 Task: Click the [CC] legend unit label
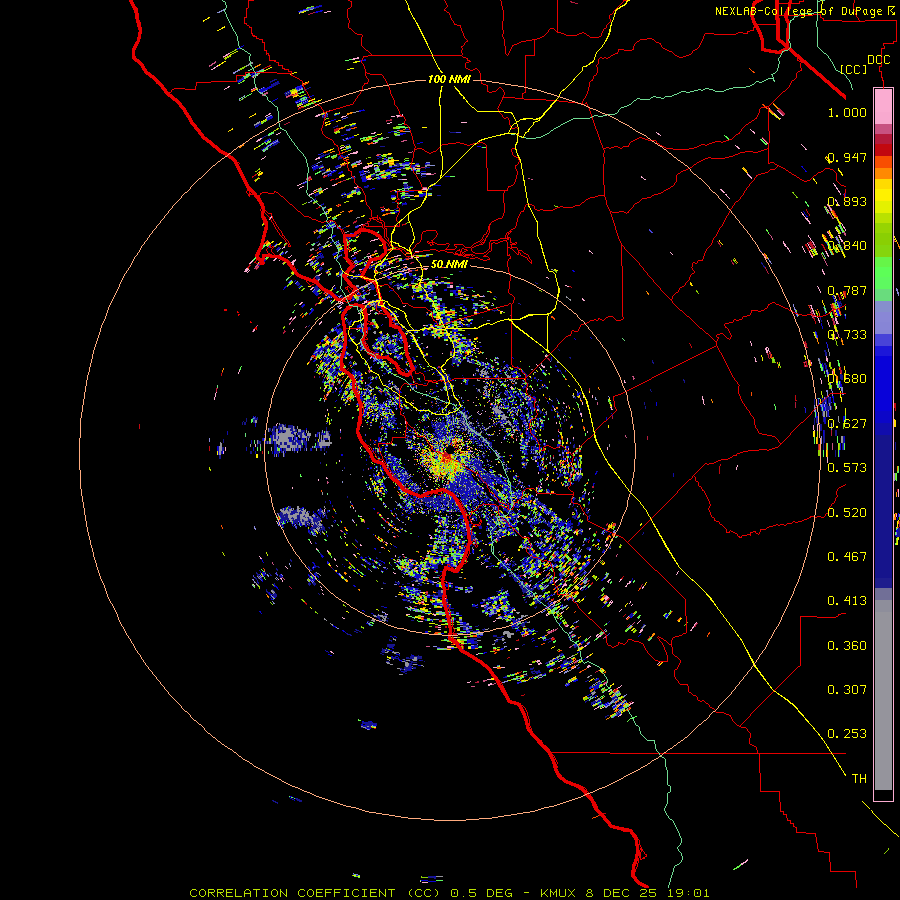(854, 69)
